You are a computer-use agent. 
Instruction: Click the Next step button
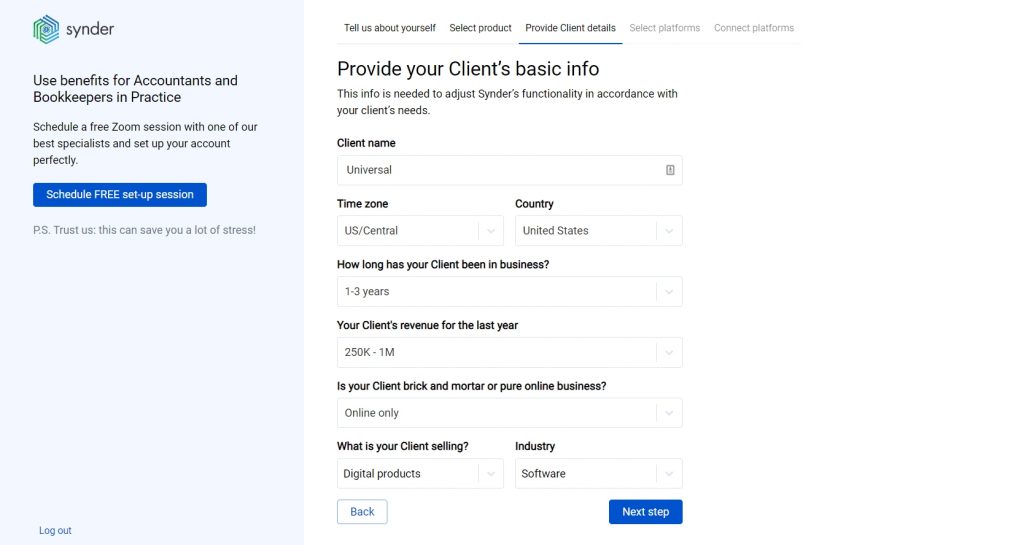645,512
